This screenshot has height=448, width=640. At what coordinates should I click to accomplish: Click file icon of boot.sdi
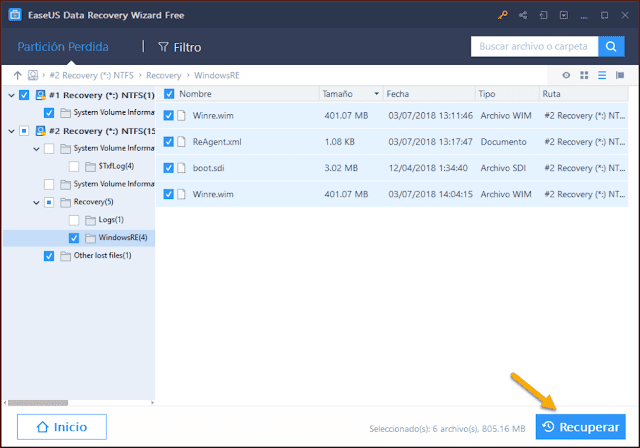click(x=181, y=168)
